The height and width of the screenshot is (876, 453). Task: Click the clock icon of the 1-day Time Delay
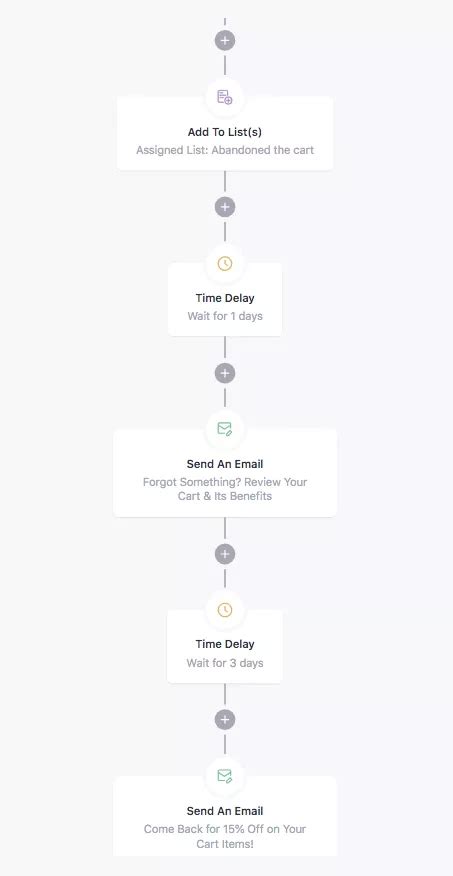tap(225, 264)
